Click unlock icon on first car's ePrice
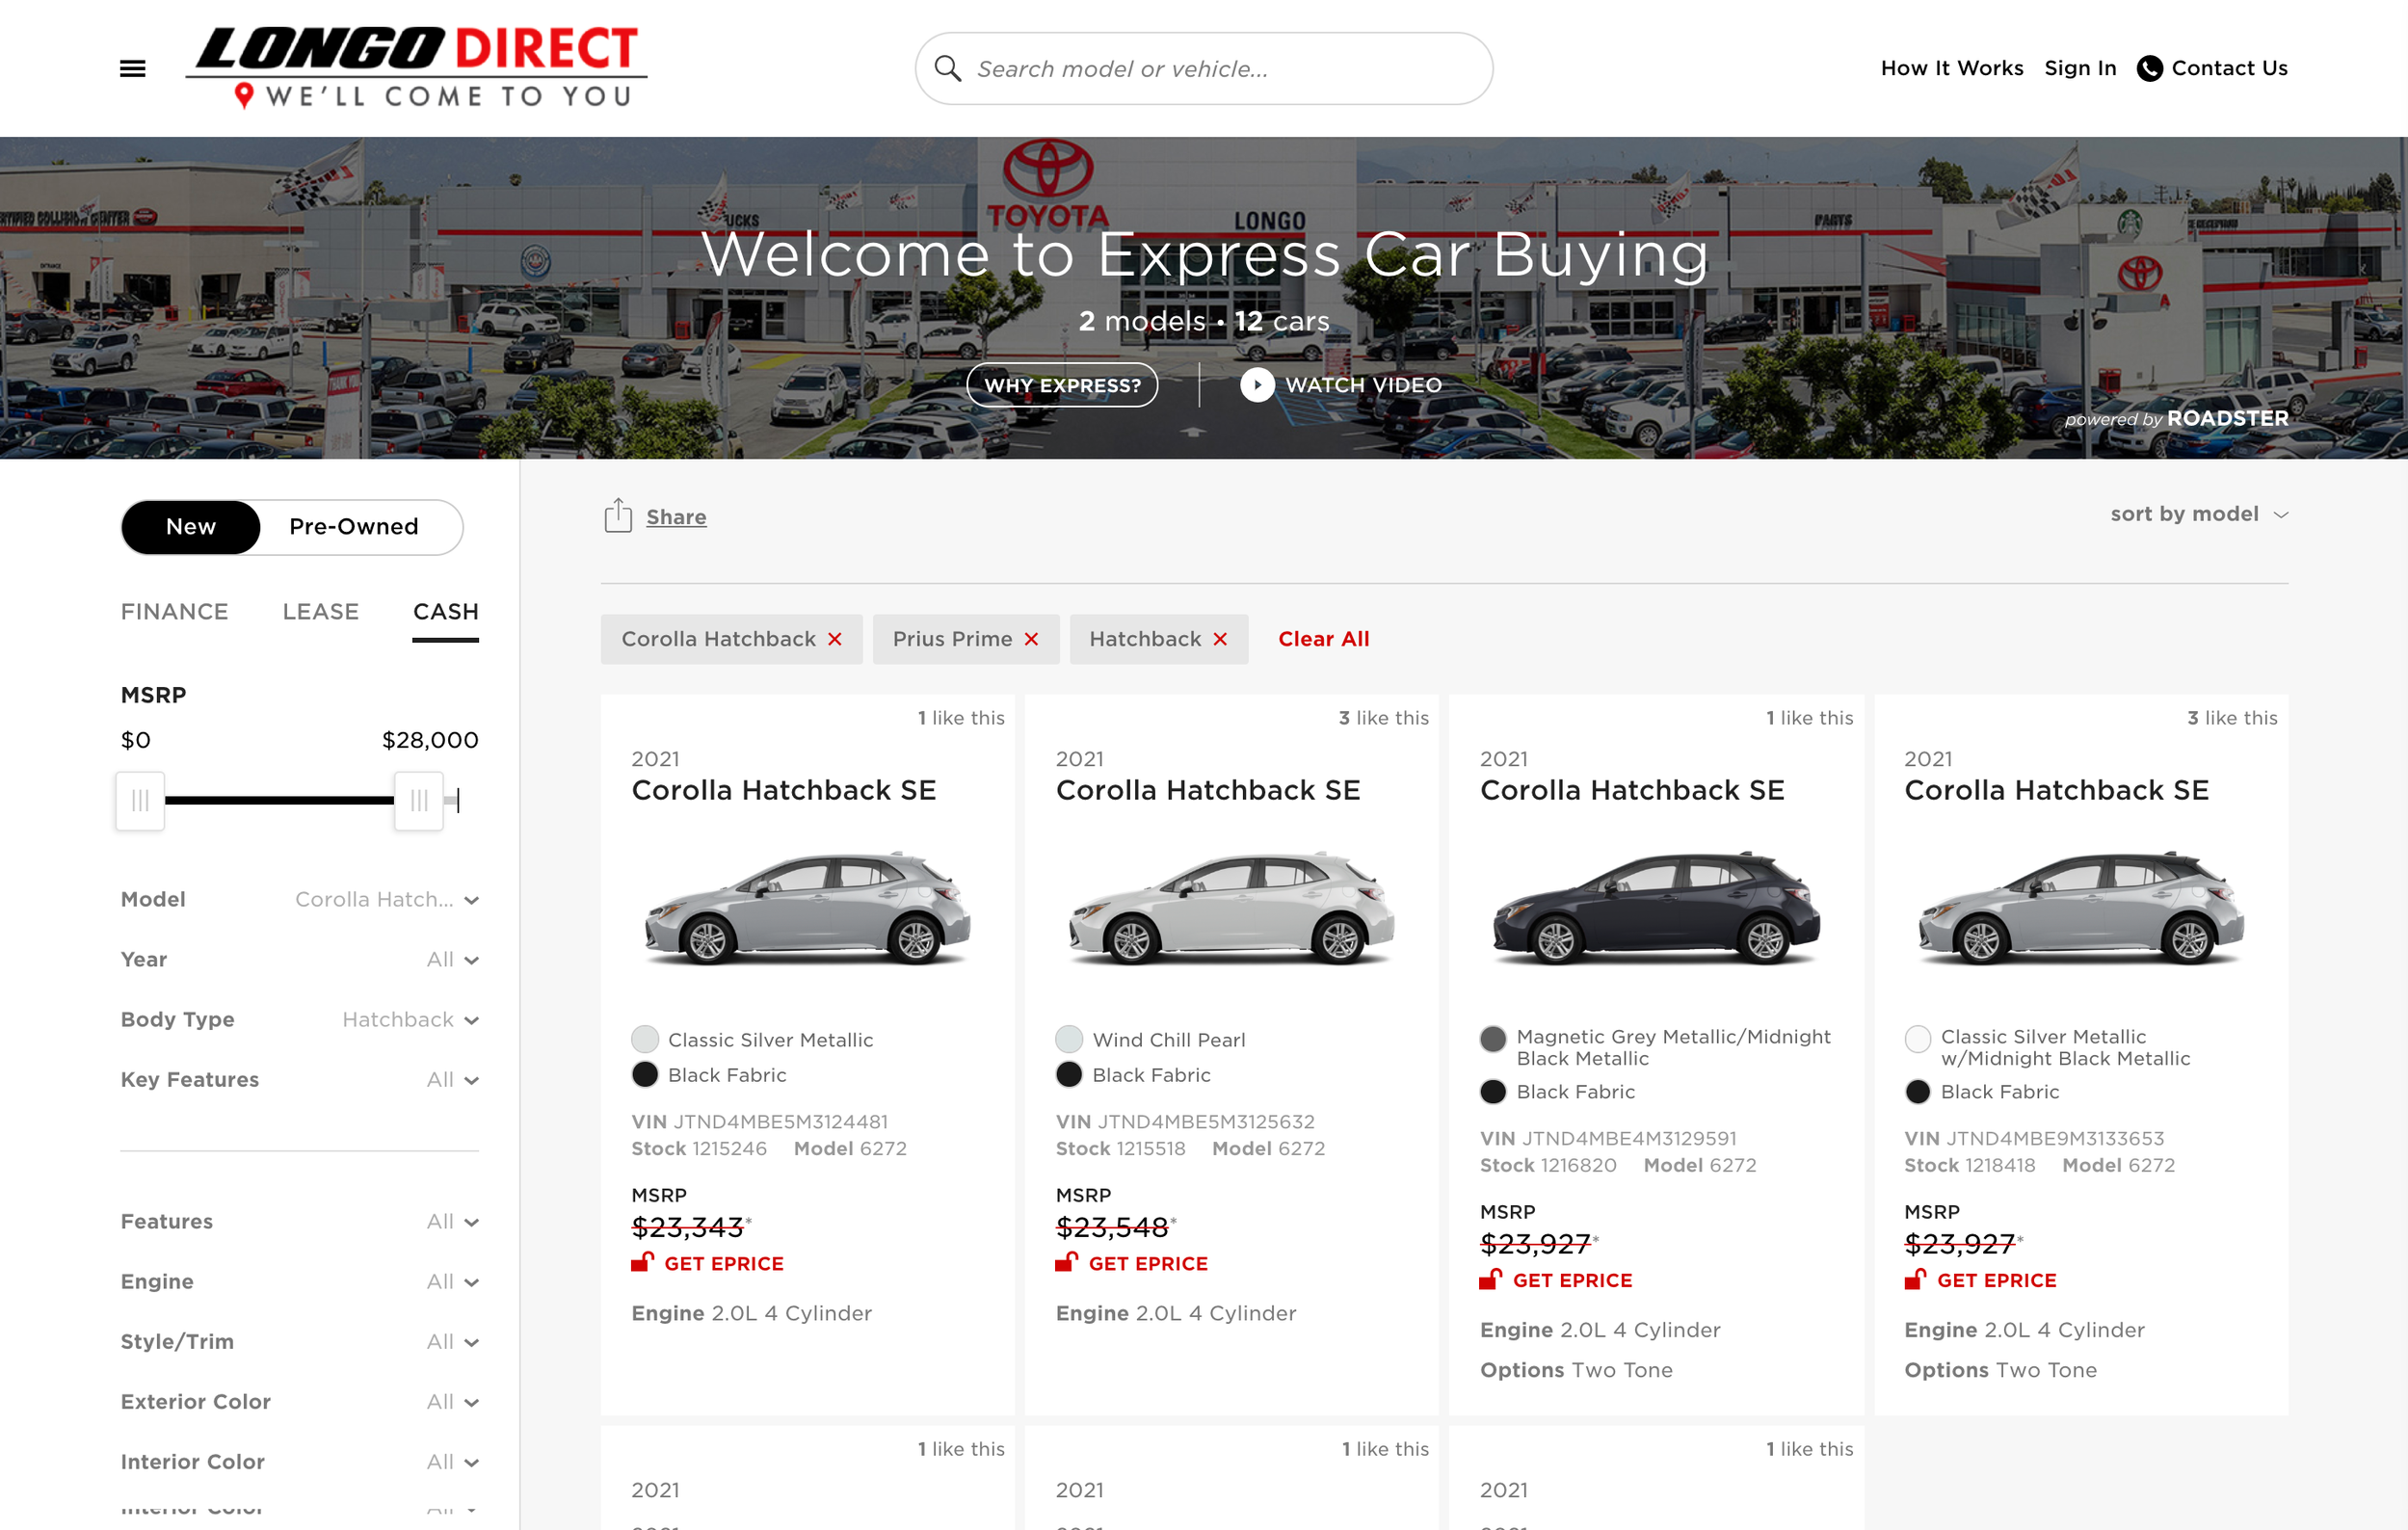2408x1530 pixels. tap(642, 1262)
